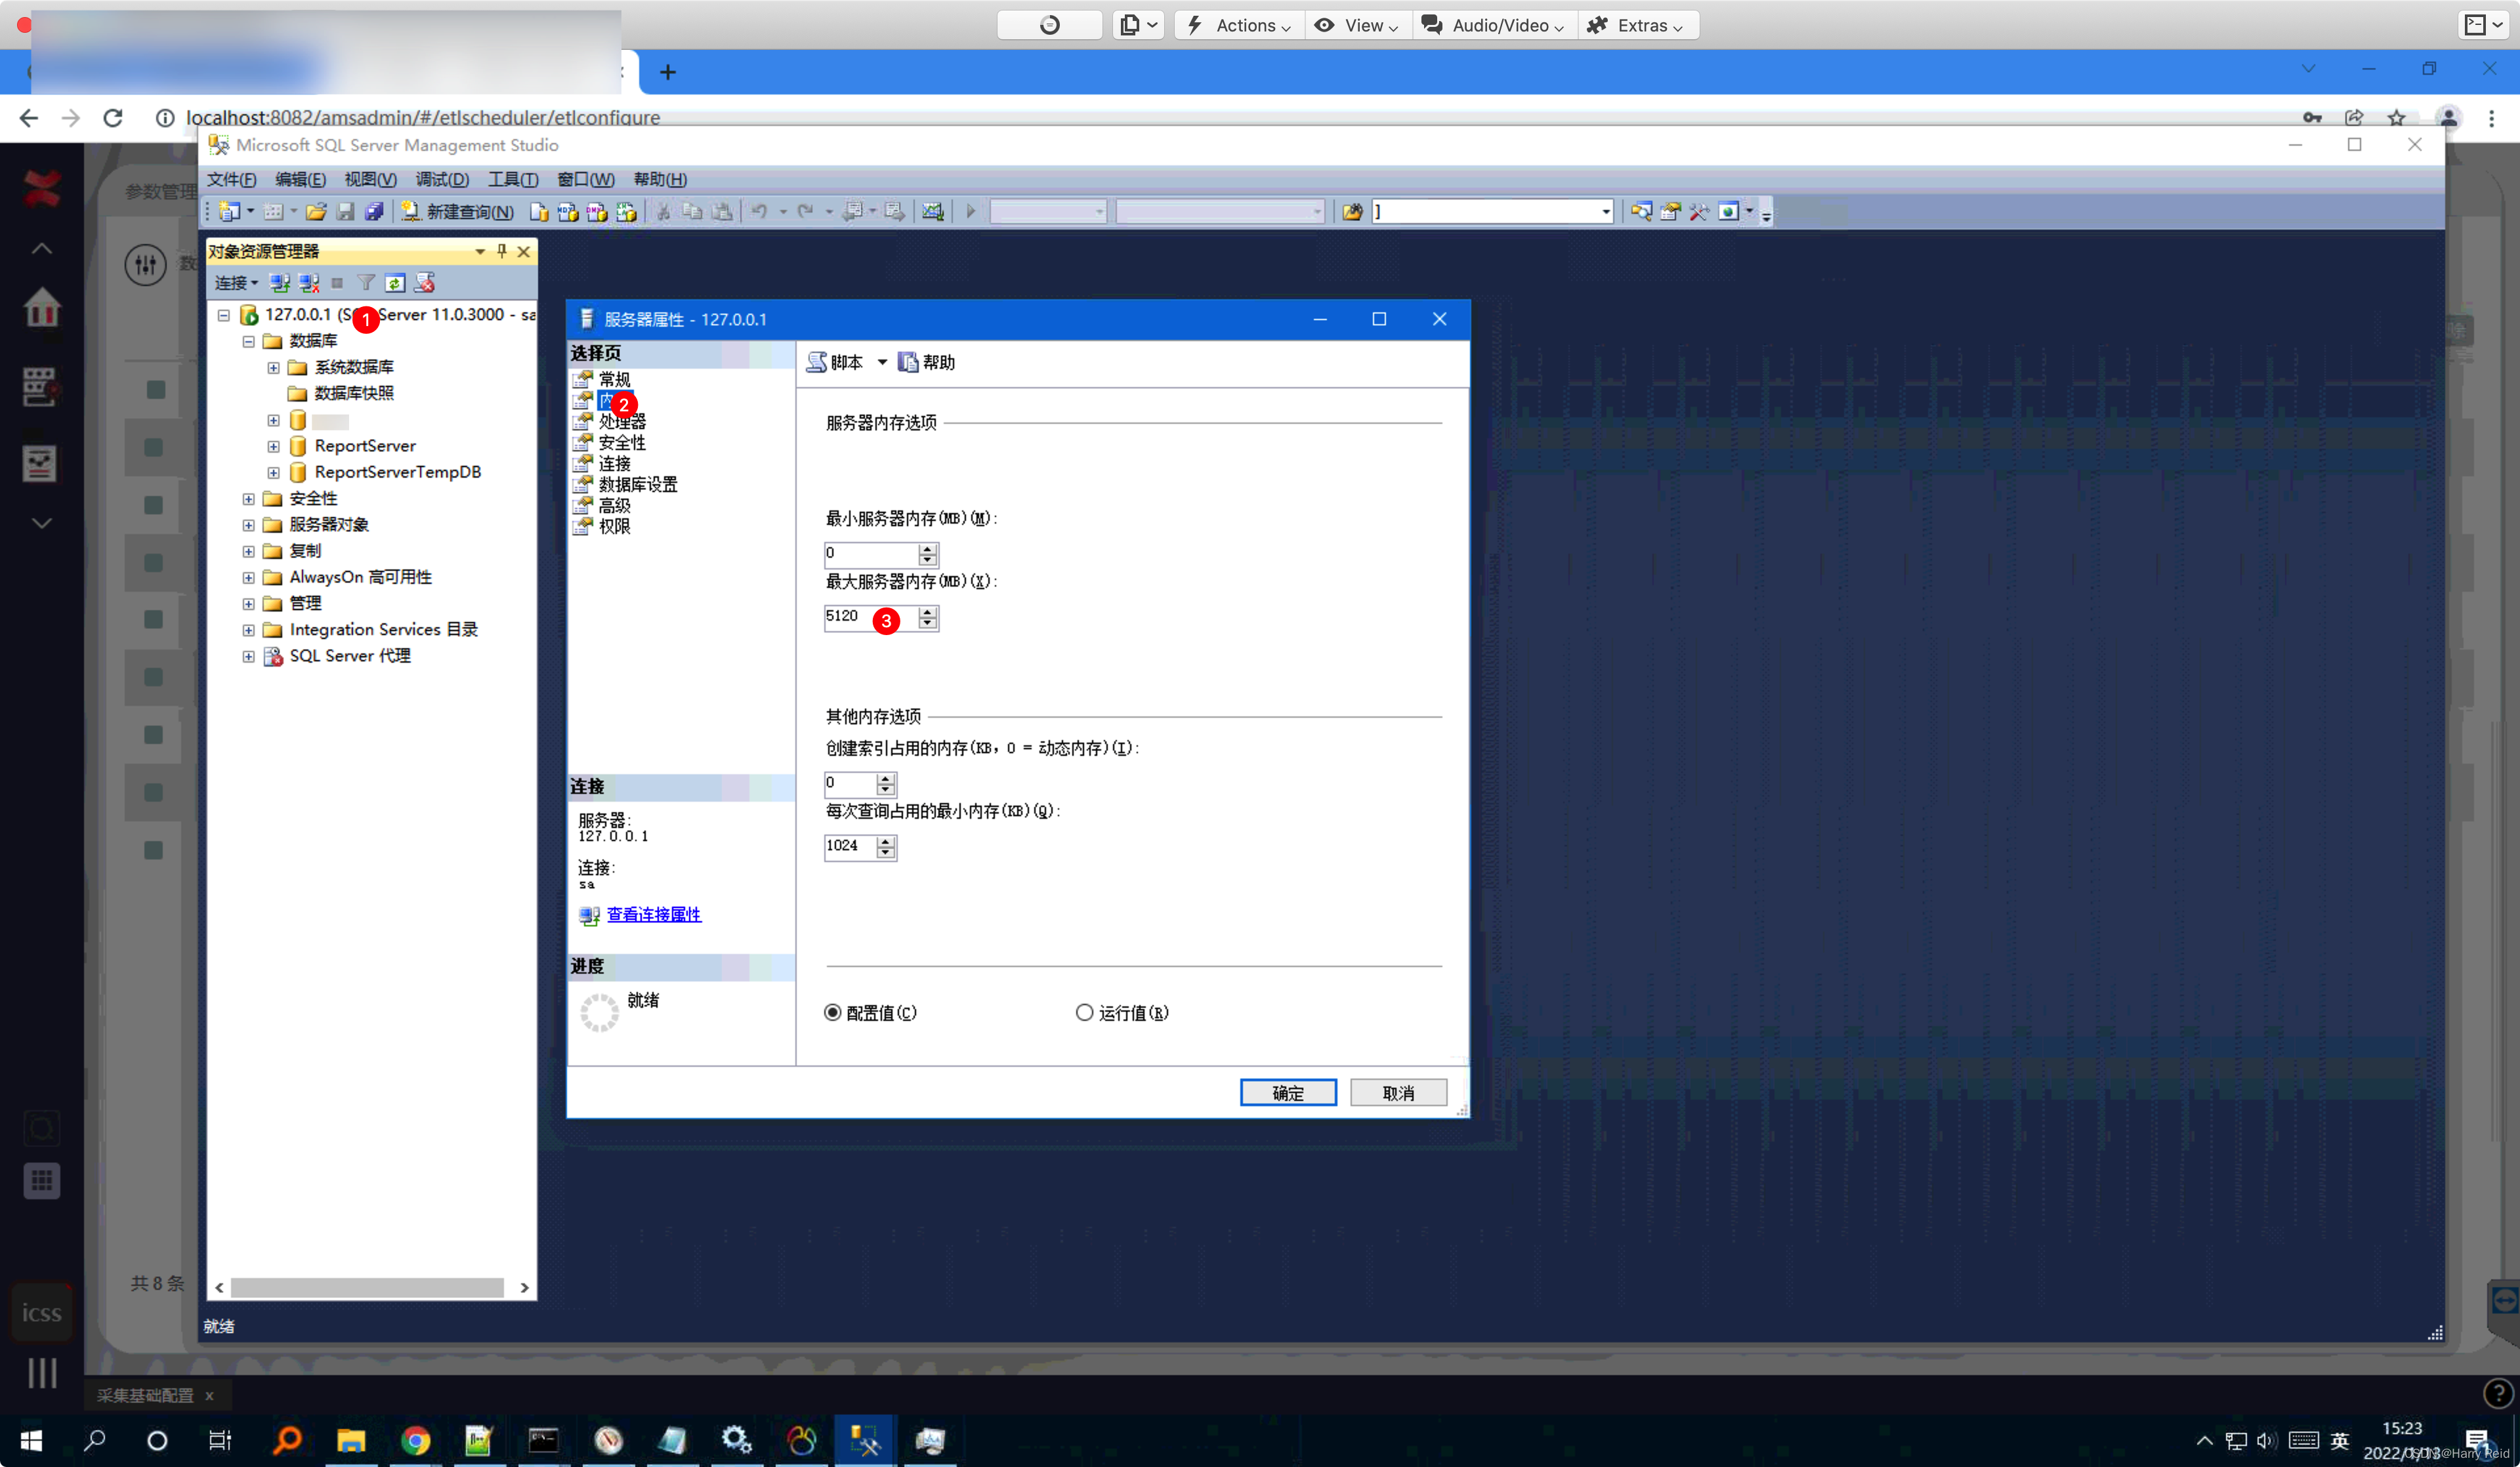Click the Disconnect server icon in Object Explorer
This screenshot has height=1467, width=2520.
click(x=309, y=283)
